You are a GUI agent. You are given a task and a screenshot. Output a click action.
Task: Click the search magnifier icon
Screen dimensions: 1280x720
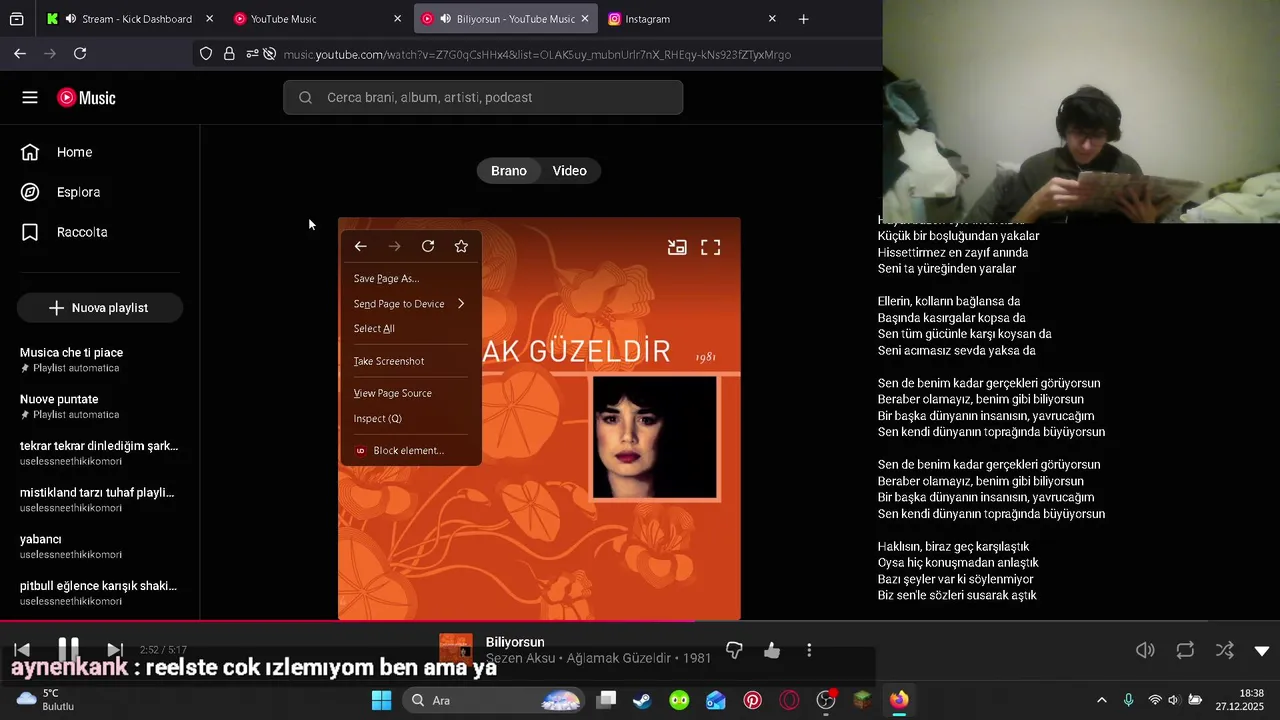305,97
